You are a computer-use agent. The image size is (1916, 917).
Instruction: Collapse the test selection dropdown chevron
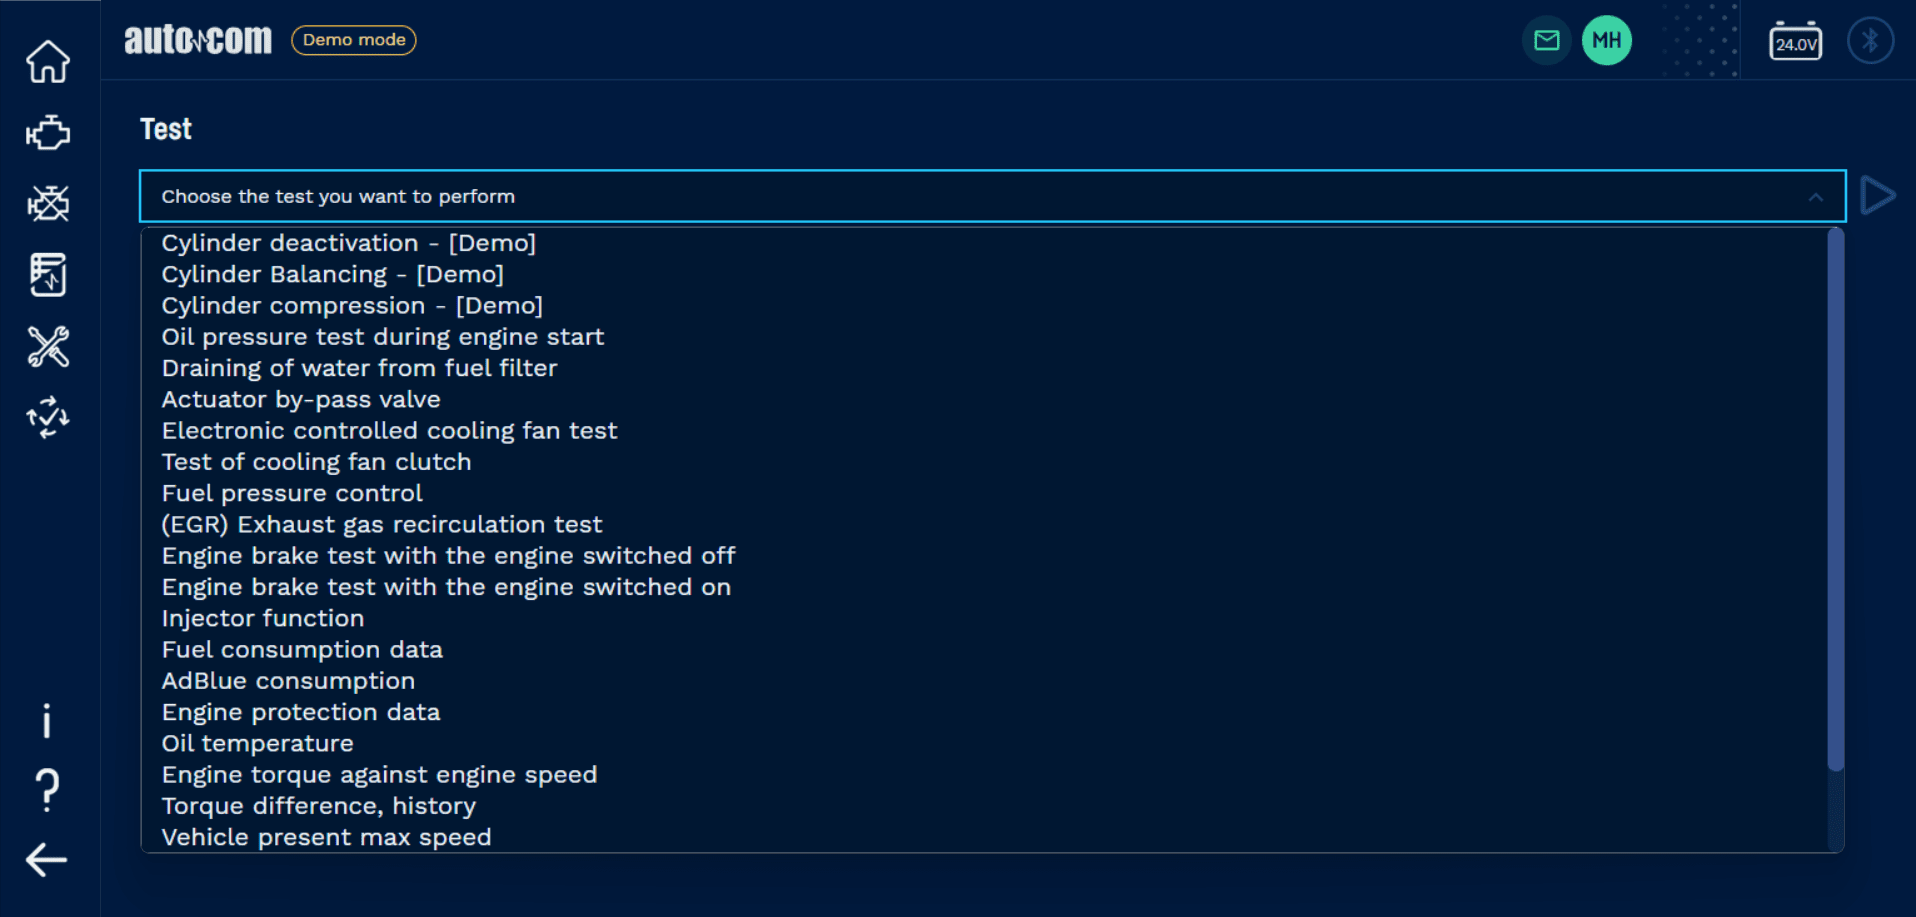tap(1815, 197)
